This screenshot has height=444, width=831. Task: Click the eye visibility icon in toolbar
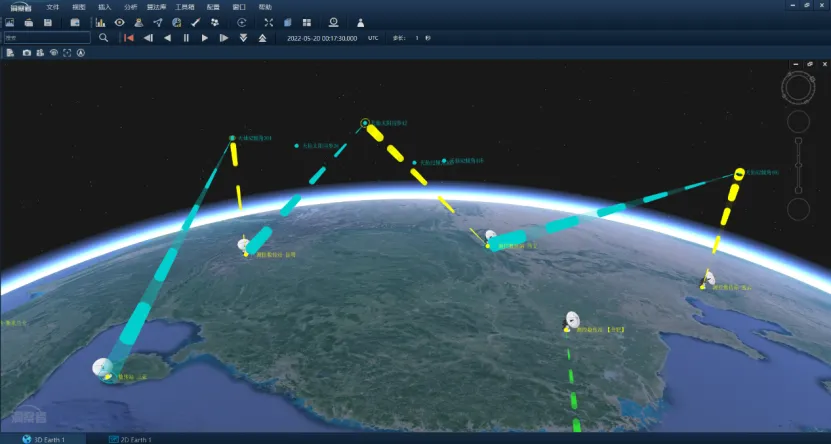coord(120,22)
